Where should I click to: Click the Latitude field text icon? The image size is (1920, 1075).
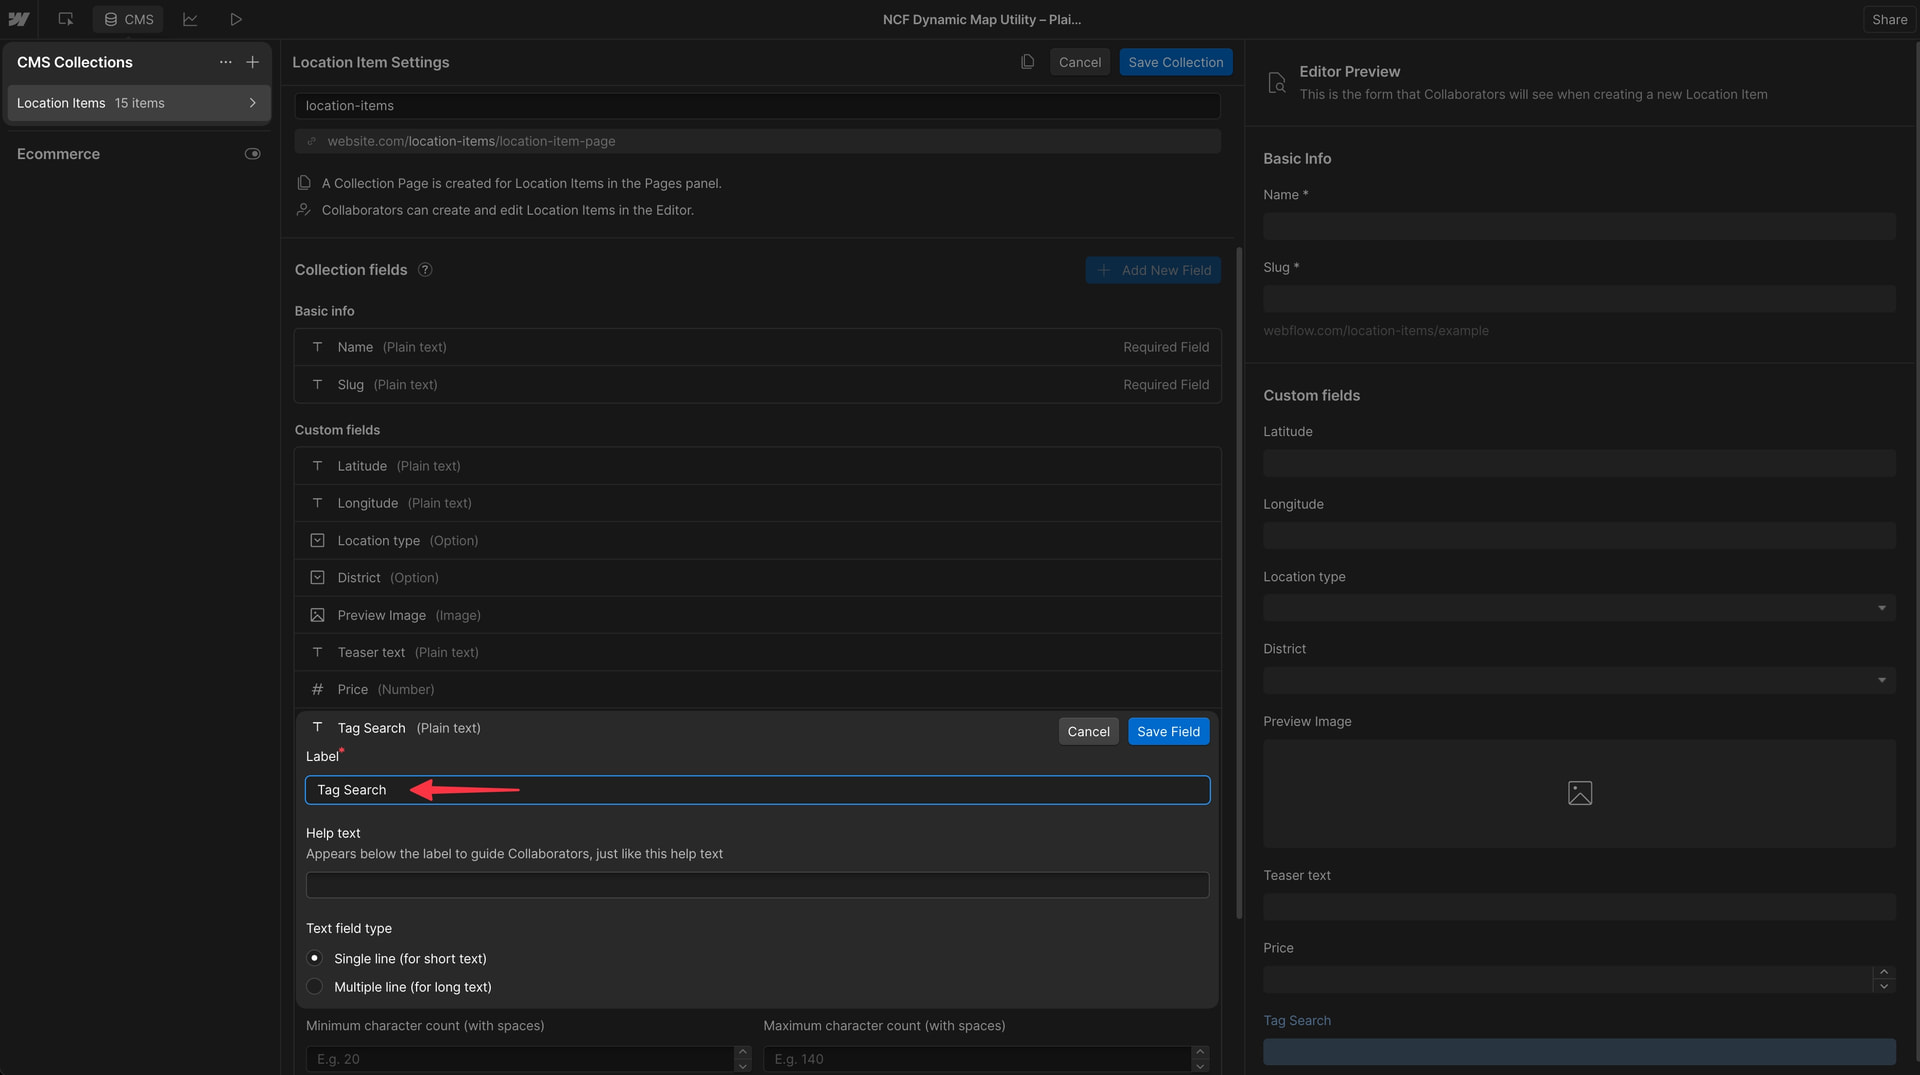pyautogui.click(x=317, y=466)
